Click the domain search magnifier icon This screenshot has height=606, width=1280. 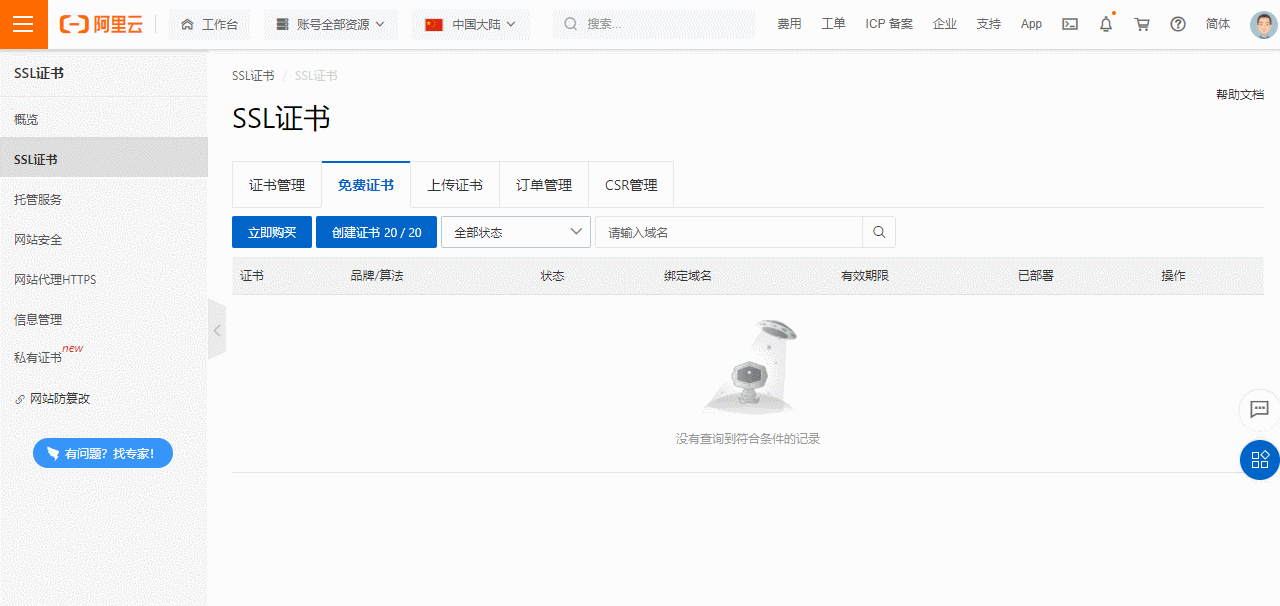pyautogui.click(x=878, y=231)
